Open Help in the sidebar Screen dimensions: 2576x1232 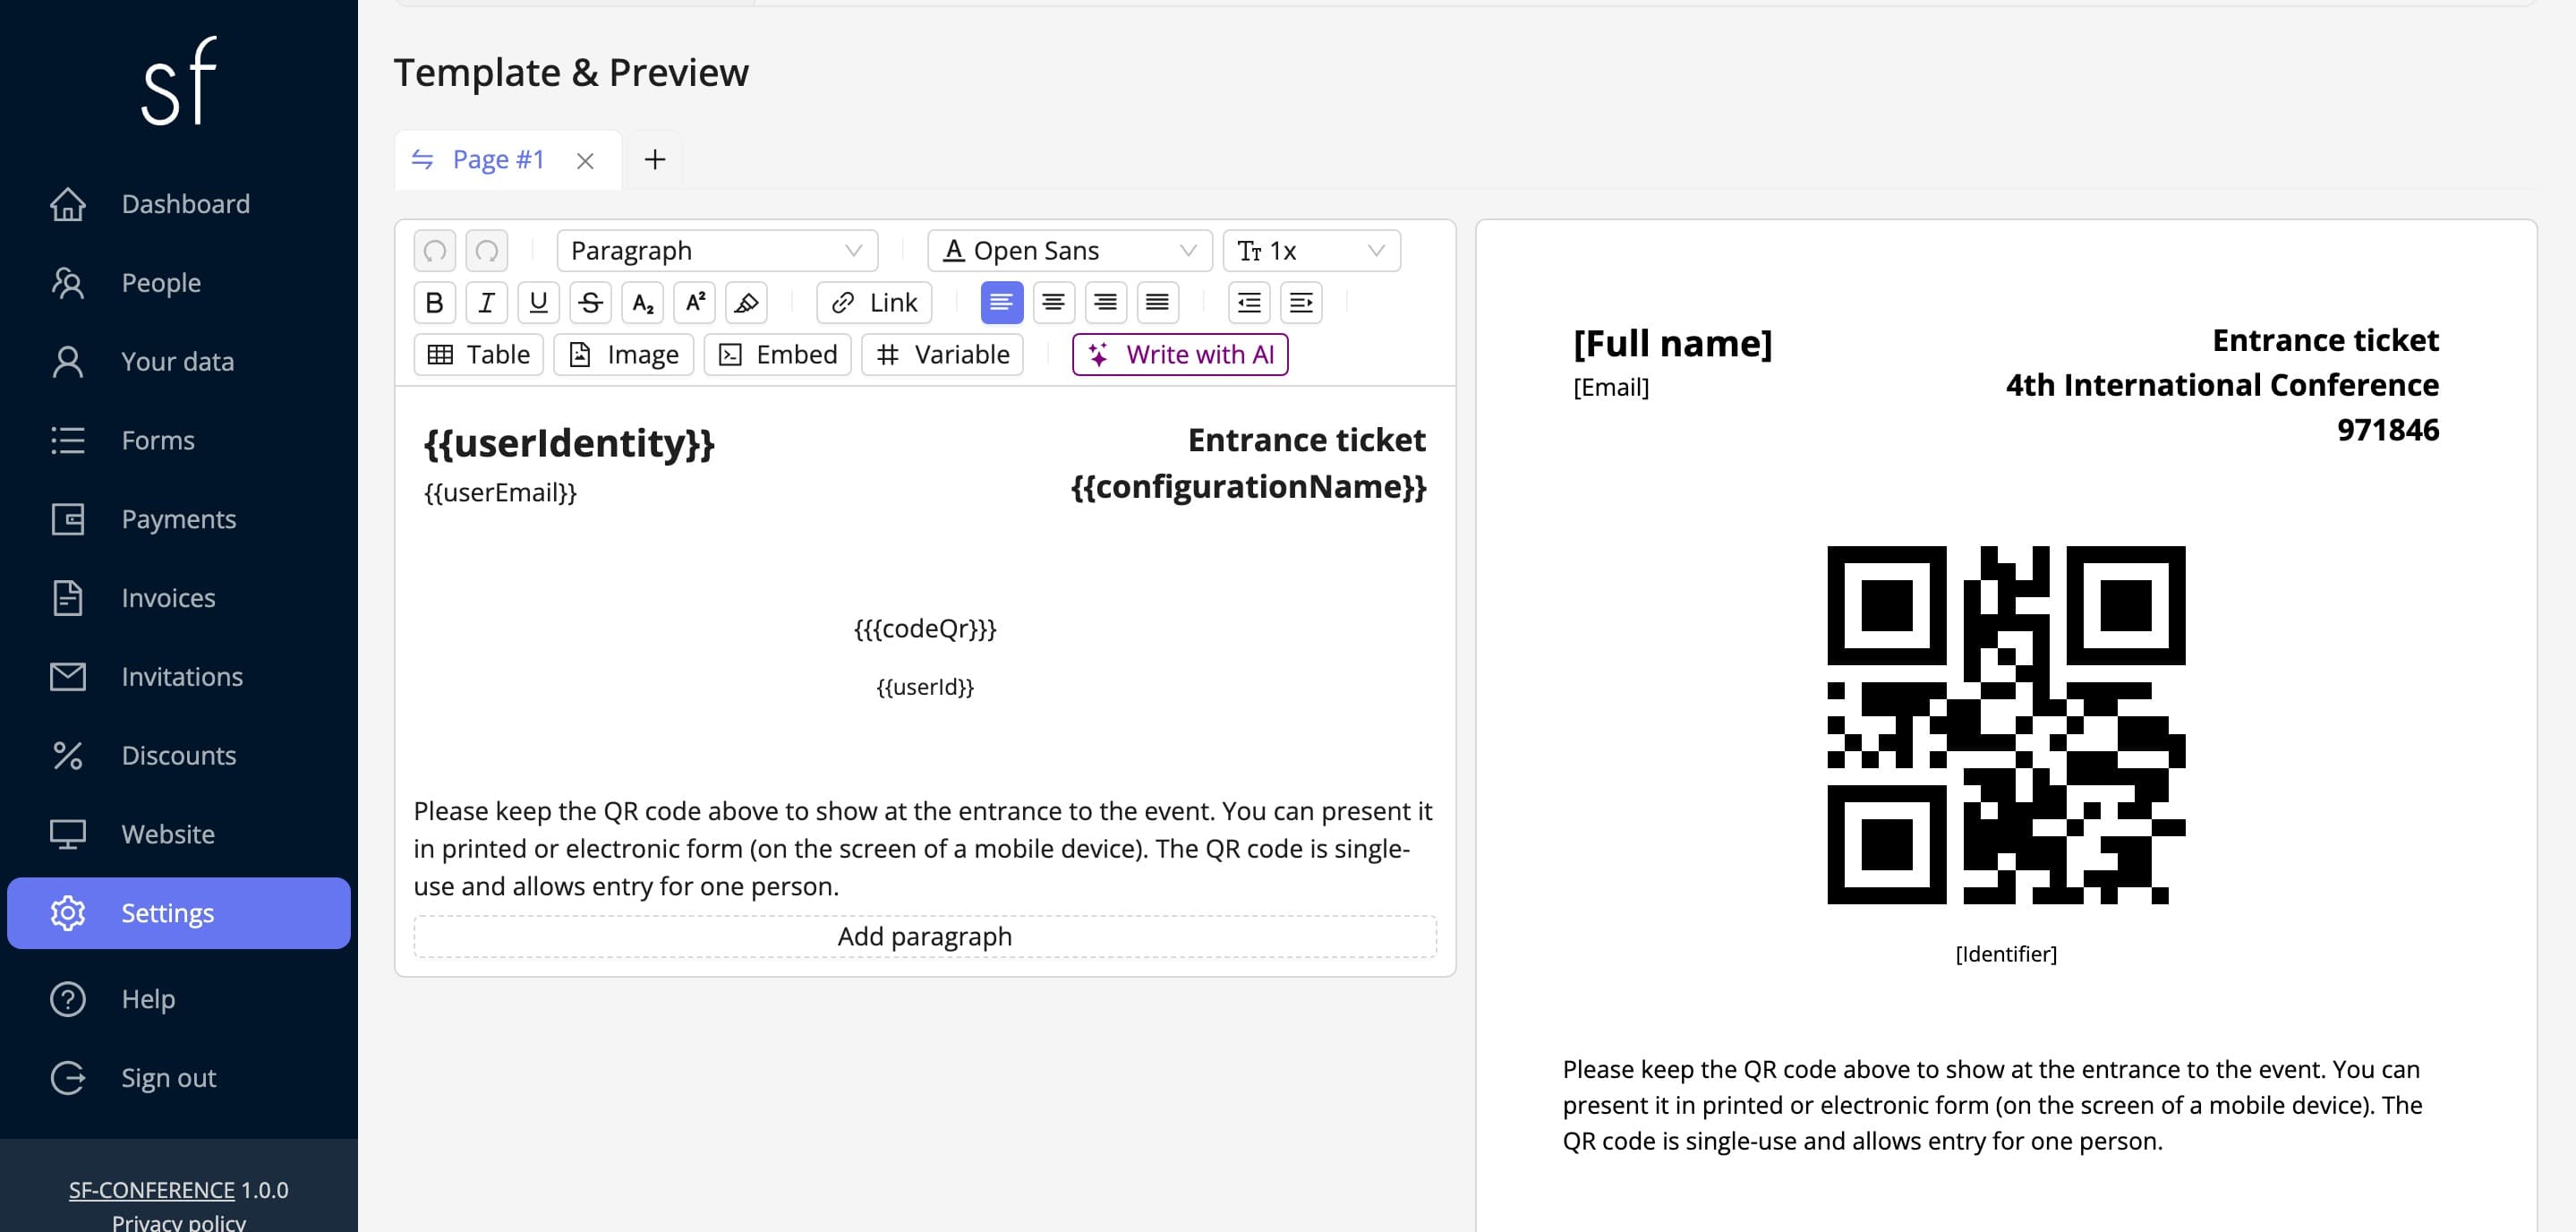[x=179, y=999]
